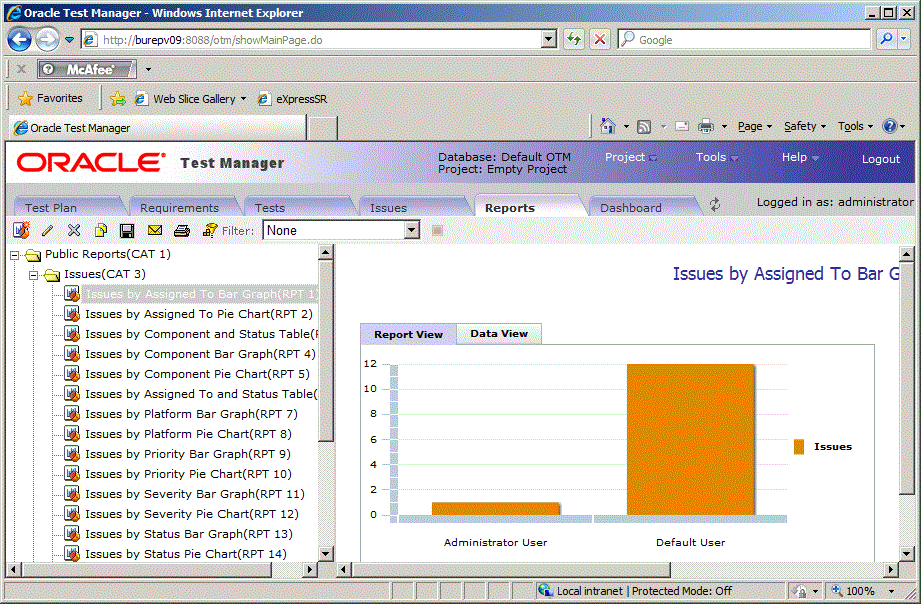The height and width of the screenshot is (604, 921).
Task: Click the new report icon in toolbar
Action: [x=22, y=230]
